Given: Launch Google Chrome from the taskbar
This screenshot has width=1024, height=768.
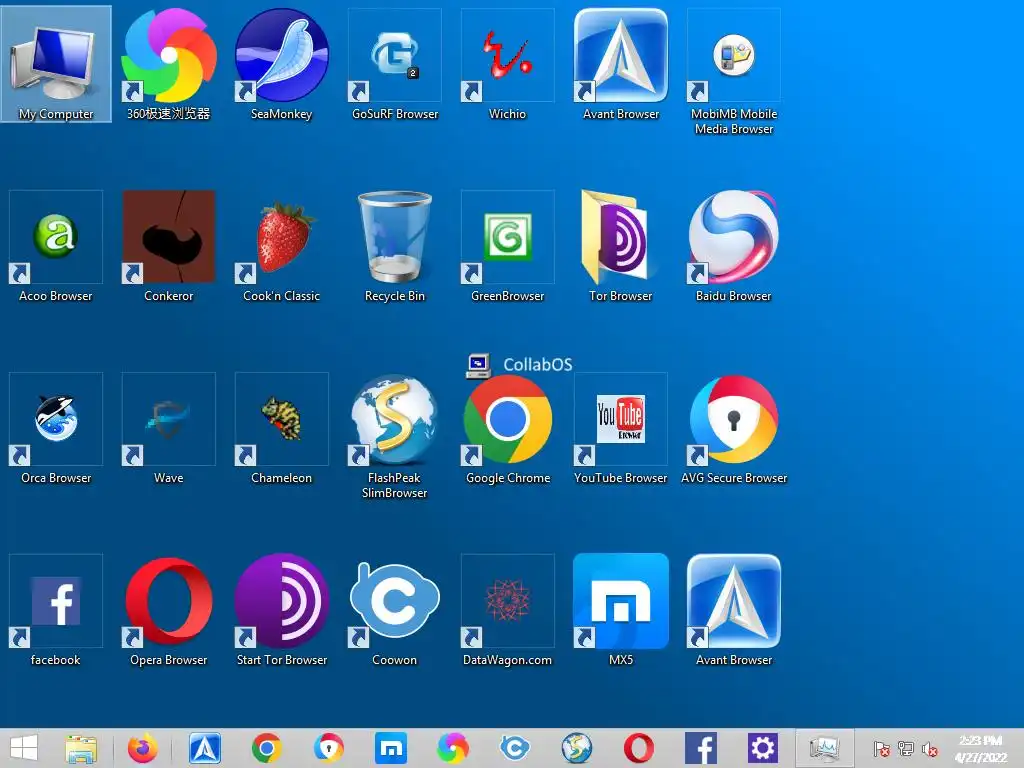Looking at the screenshot, I should click(x=266, y=748).
